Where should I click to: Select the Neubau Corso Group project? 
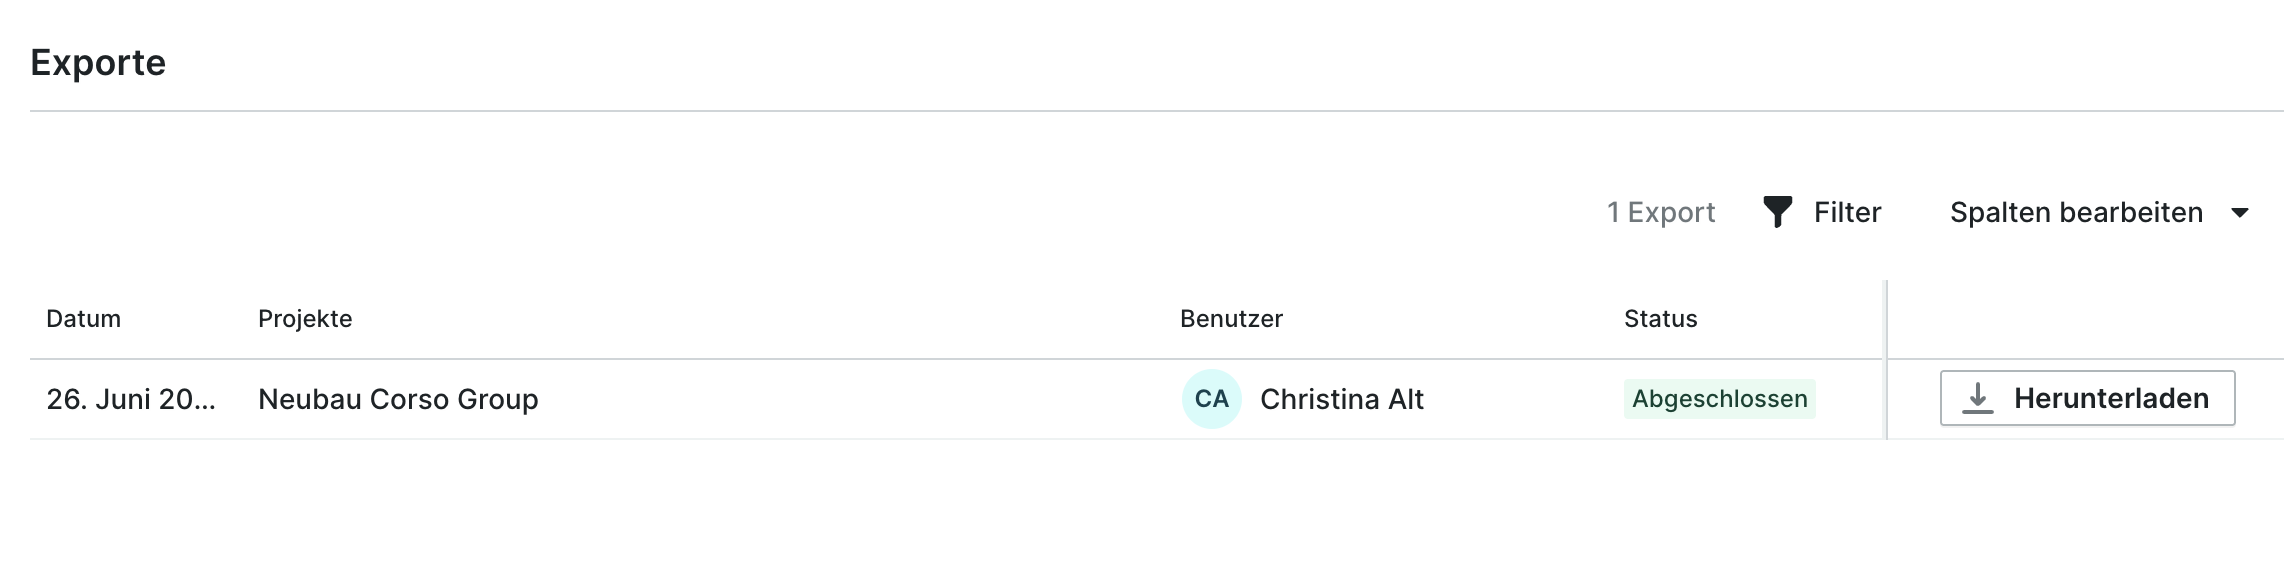pos(398,399)
